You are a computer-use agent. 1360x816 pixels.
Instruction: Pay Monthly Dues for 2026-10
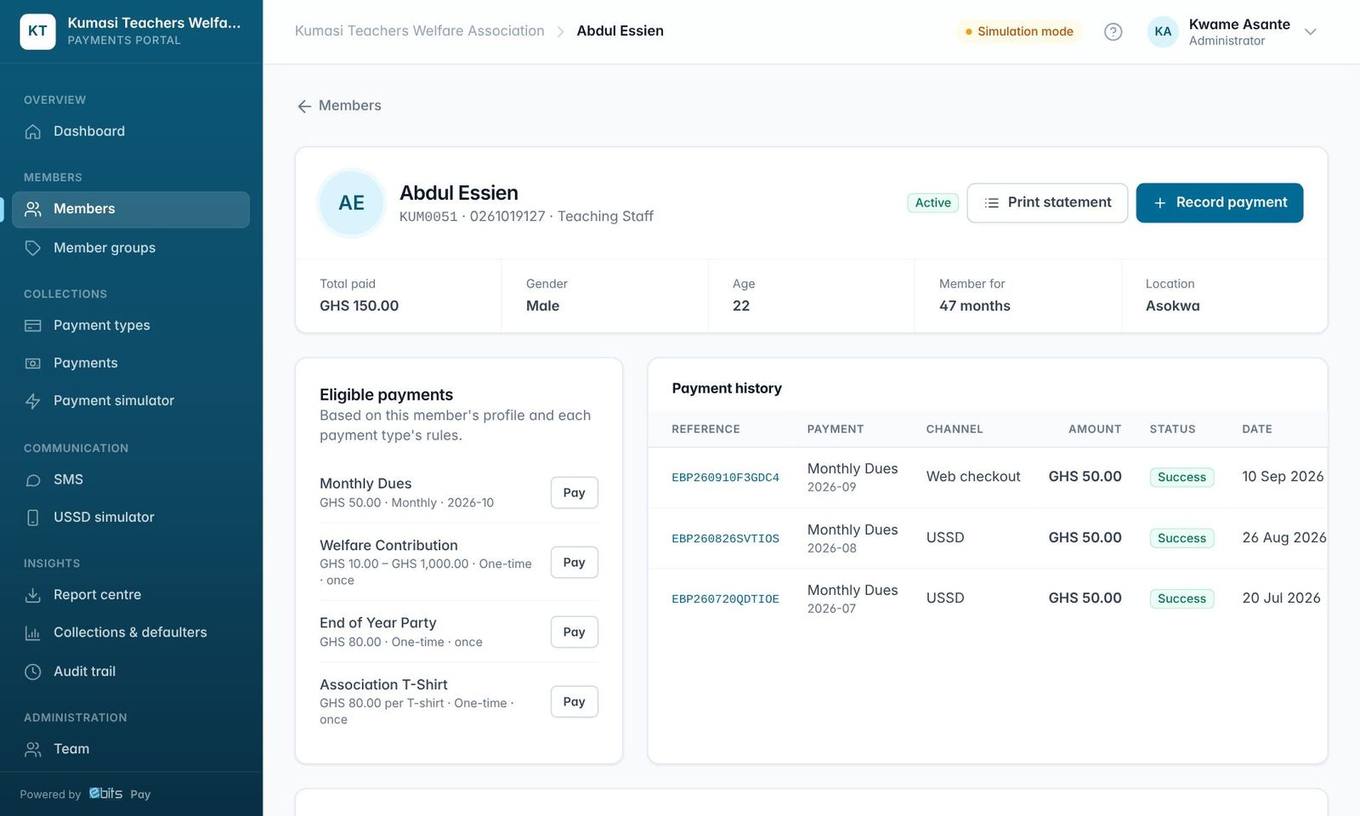574,493
